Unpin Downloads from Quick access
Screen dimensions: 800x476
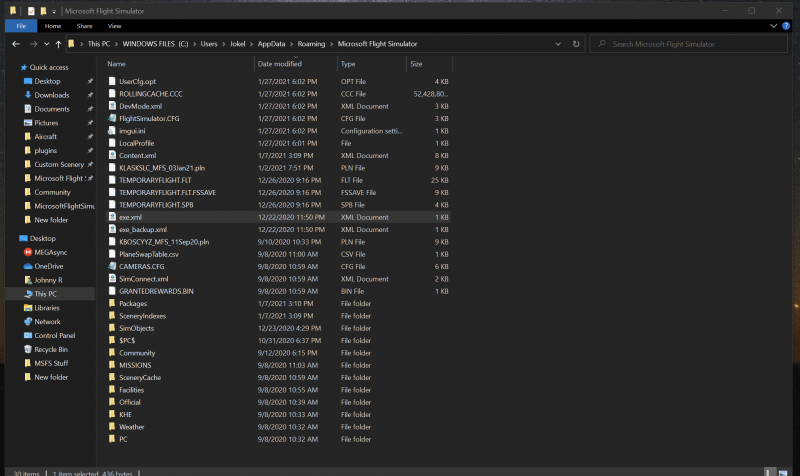pos(90,95)
